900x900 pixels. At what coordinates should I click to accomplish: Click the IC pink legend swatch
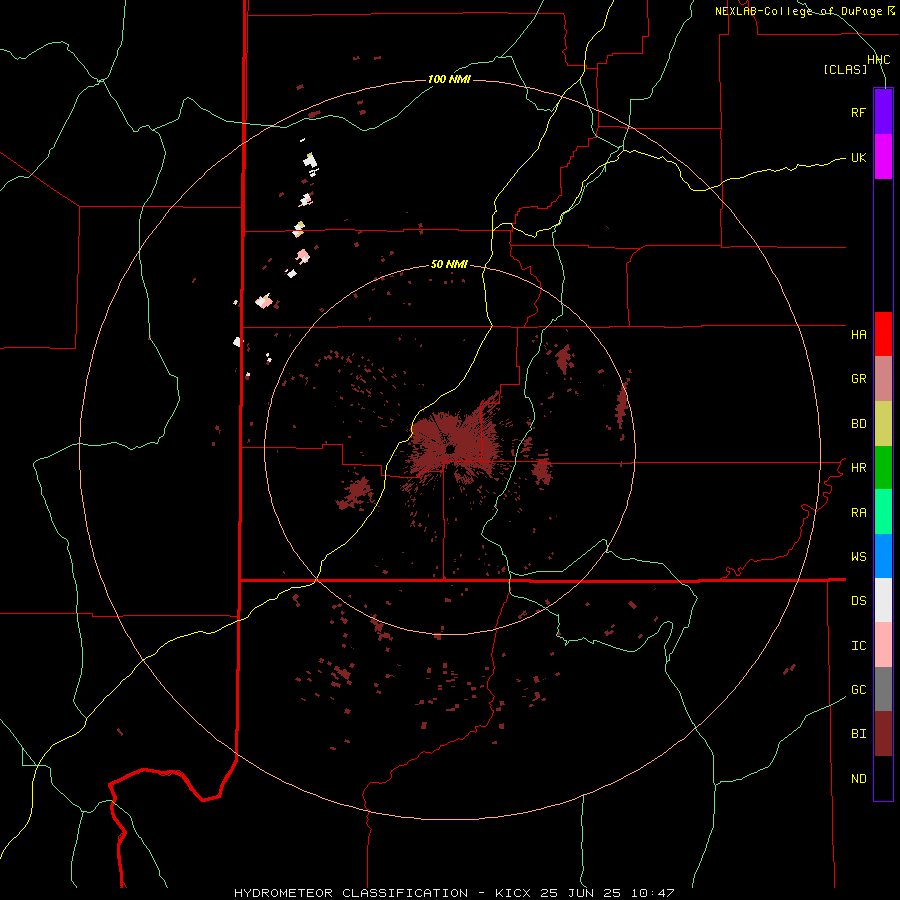(883, 645)
